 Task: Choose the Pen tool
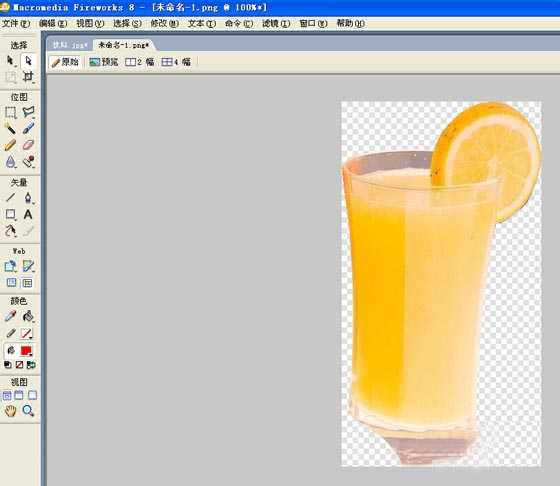[x=28, y=198]
